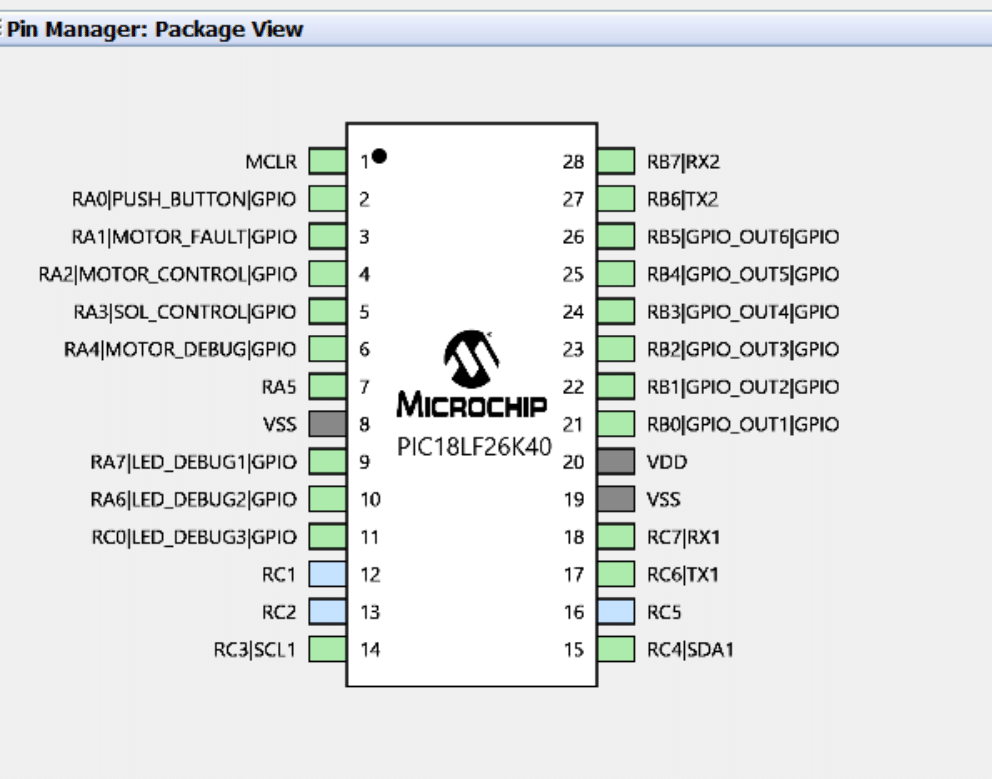The width and height of the screenshot is (992, 779).
Task: Select unassigned blue pin 13 RC2 box
Action: 328,612
